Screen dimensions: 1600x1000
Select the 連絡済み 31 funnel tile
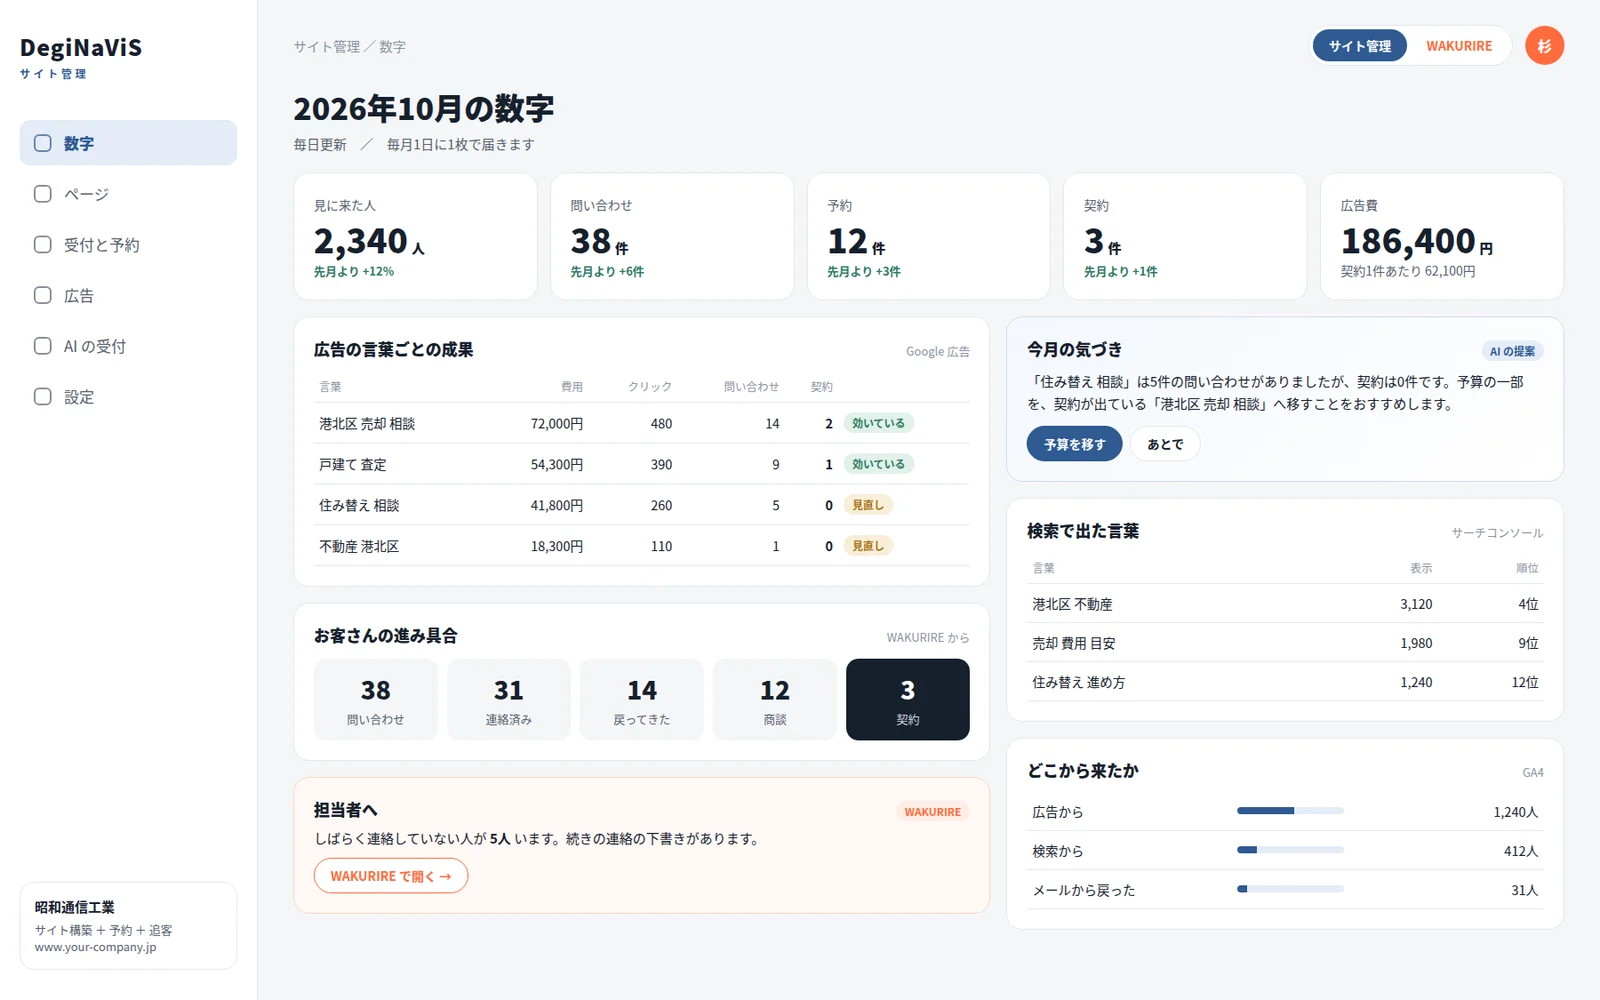coord(509,699)
